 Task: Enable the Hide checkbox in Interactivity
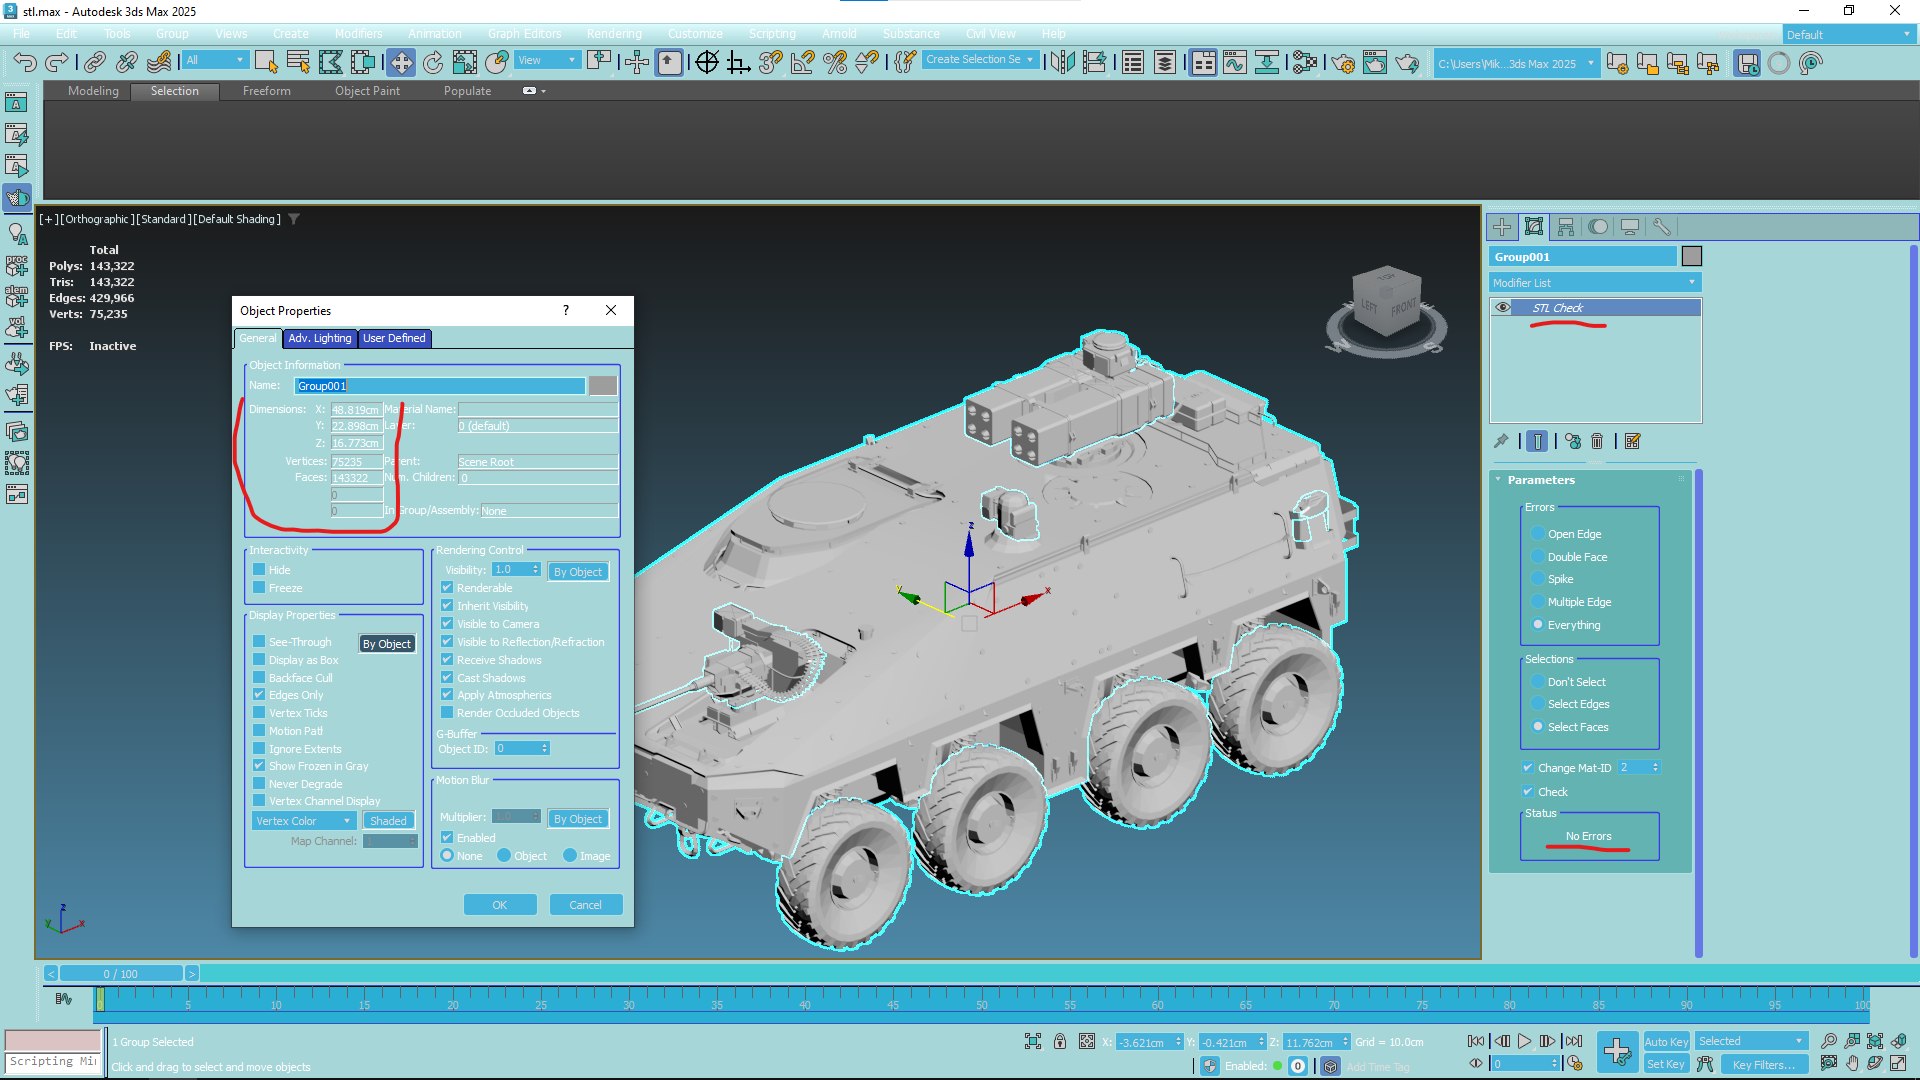click(259, 570)
